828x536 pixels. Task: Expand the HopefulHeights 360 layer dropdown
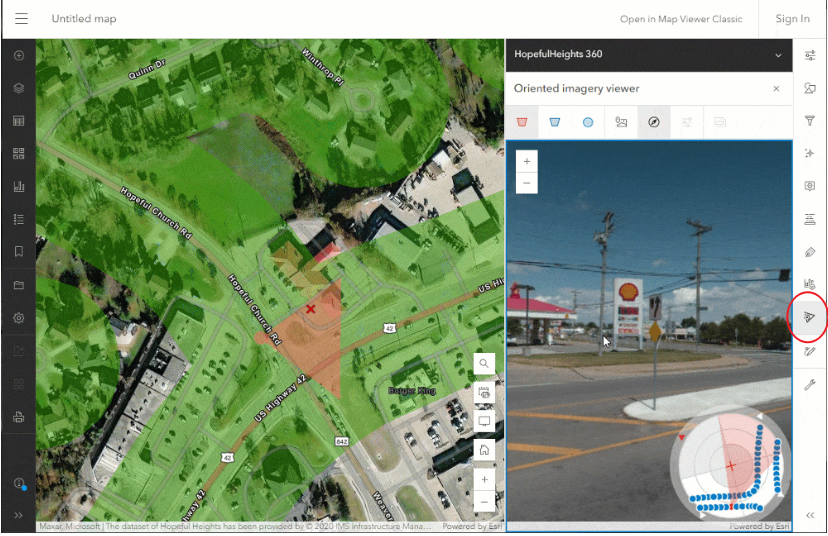coord(778,55)
